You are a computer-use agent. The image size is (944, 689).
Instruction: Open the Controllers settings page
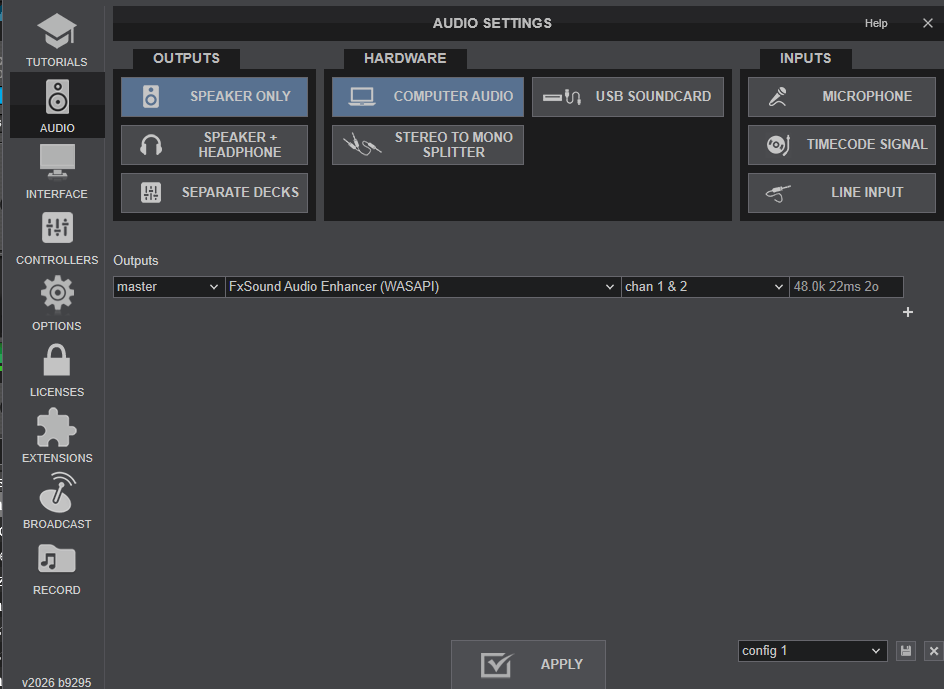(57, 238)
